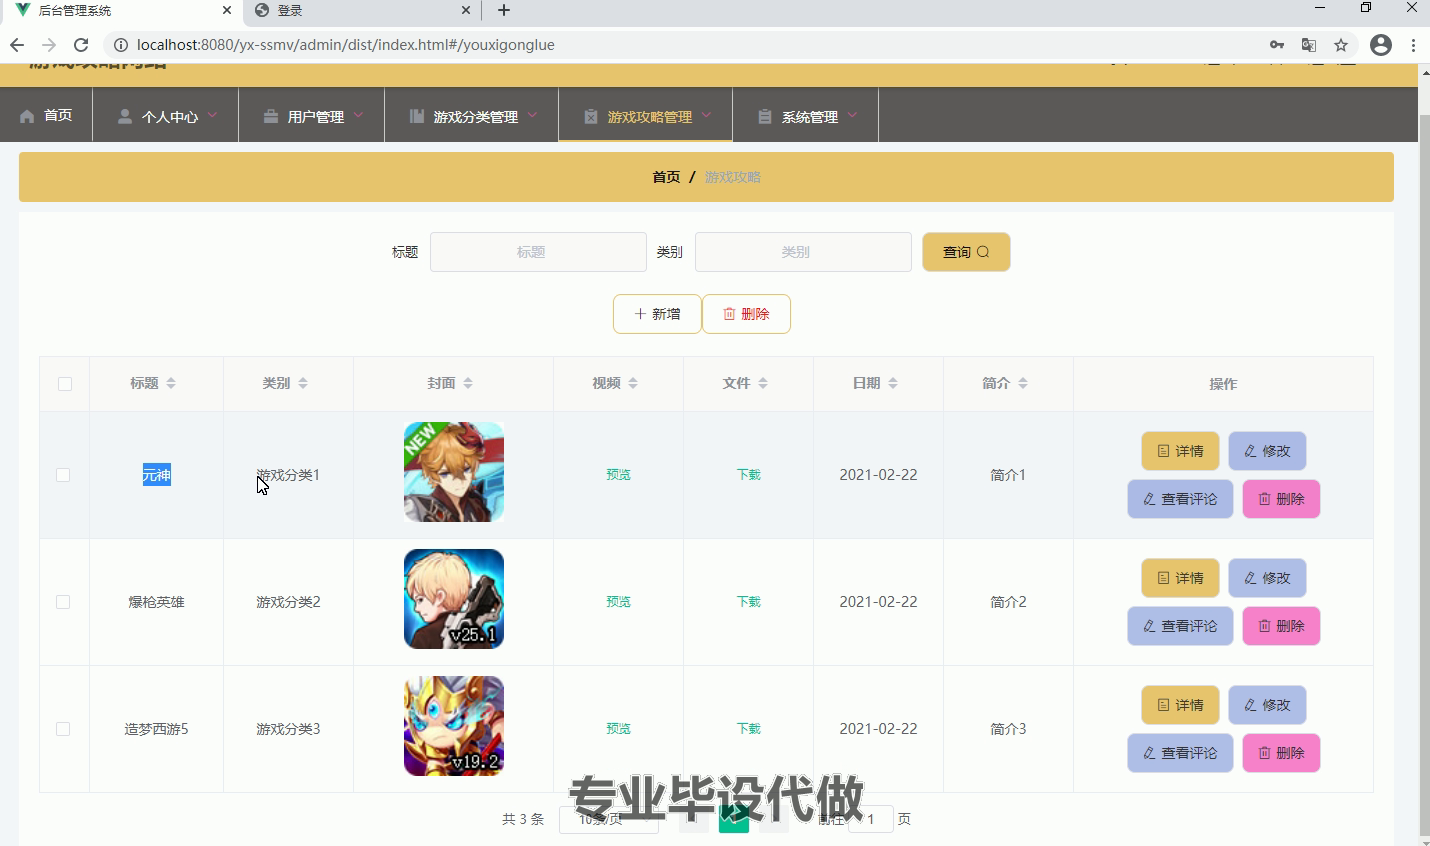
Task: Open the 个人中心 menu
Action: coord(166,115)
